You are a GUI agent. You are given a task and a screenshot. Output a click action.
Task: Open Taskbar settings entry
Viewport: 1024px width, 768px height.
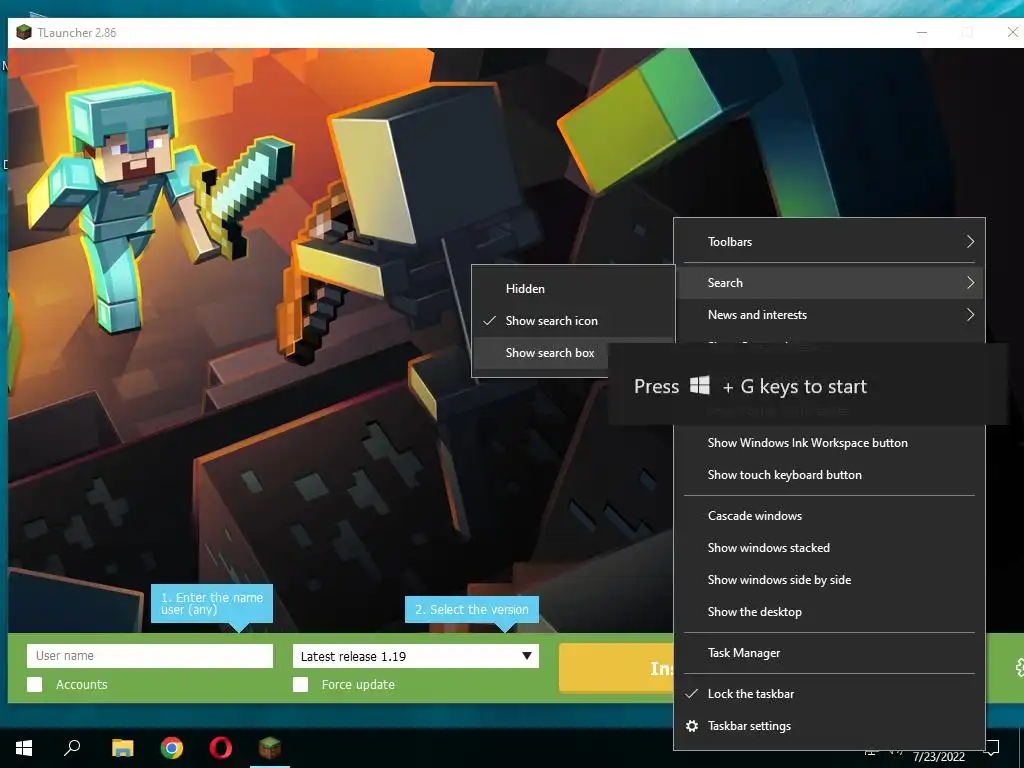[829, 726]
